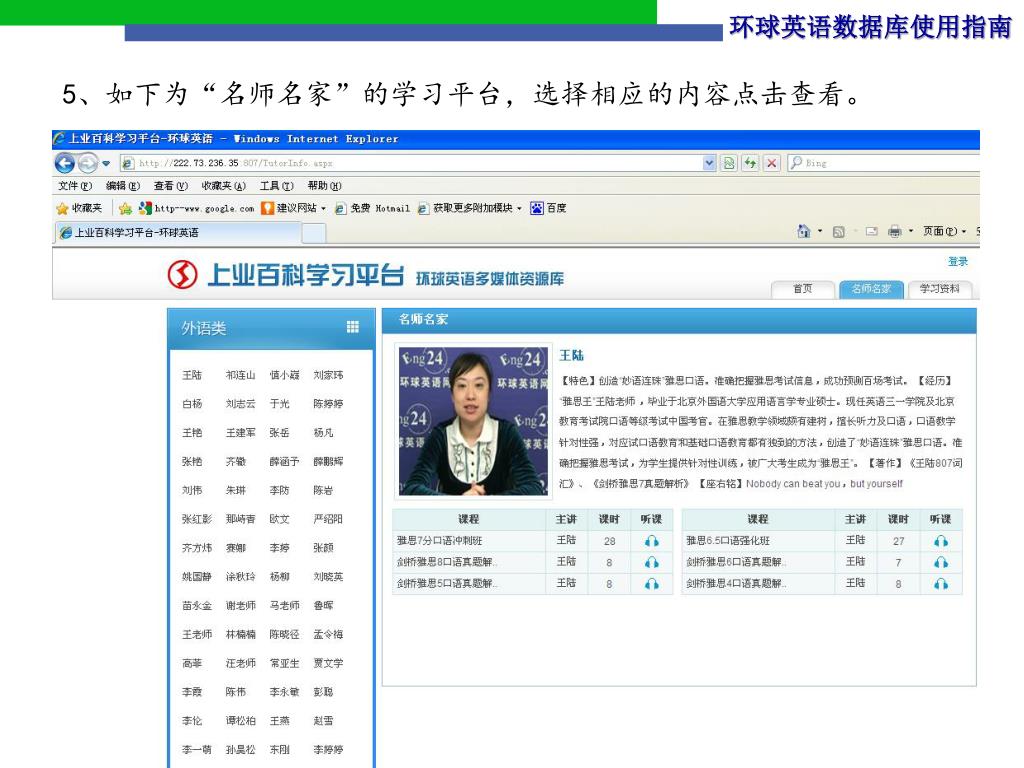Screen dimensions: 1024x768
Task: Click the IE Back navigation arrow
Action: (x=65, y=163)
